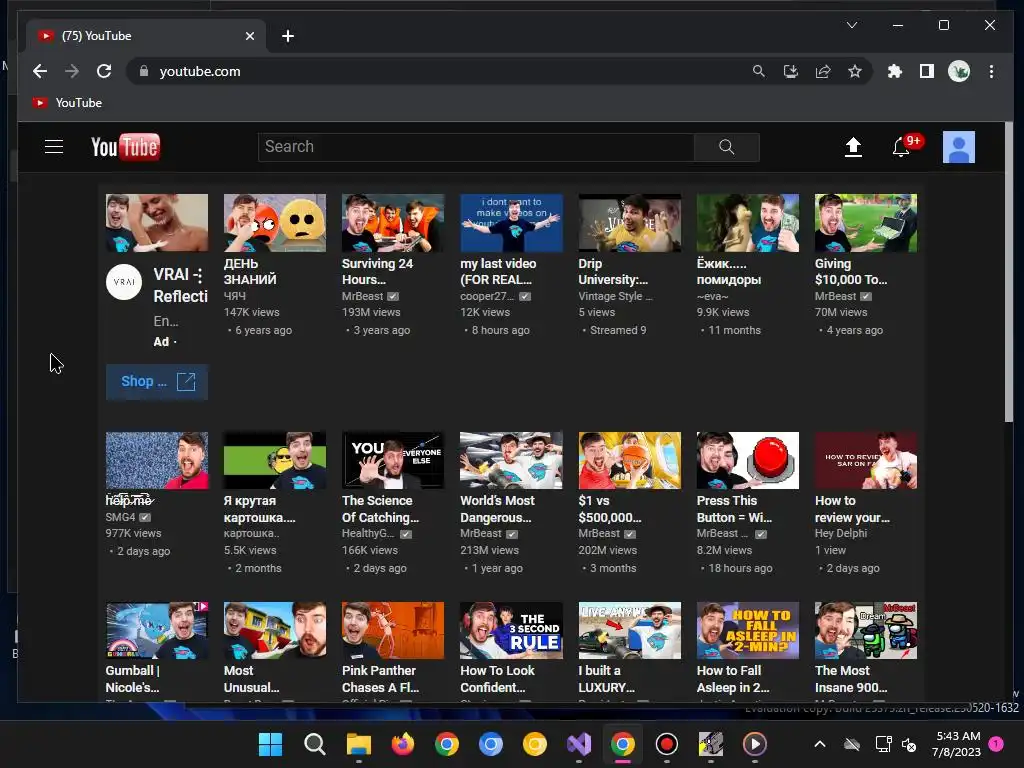Open Giving $10,000 video thumbnail

[x=866, y=223]
